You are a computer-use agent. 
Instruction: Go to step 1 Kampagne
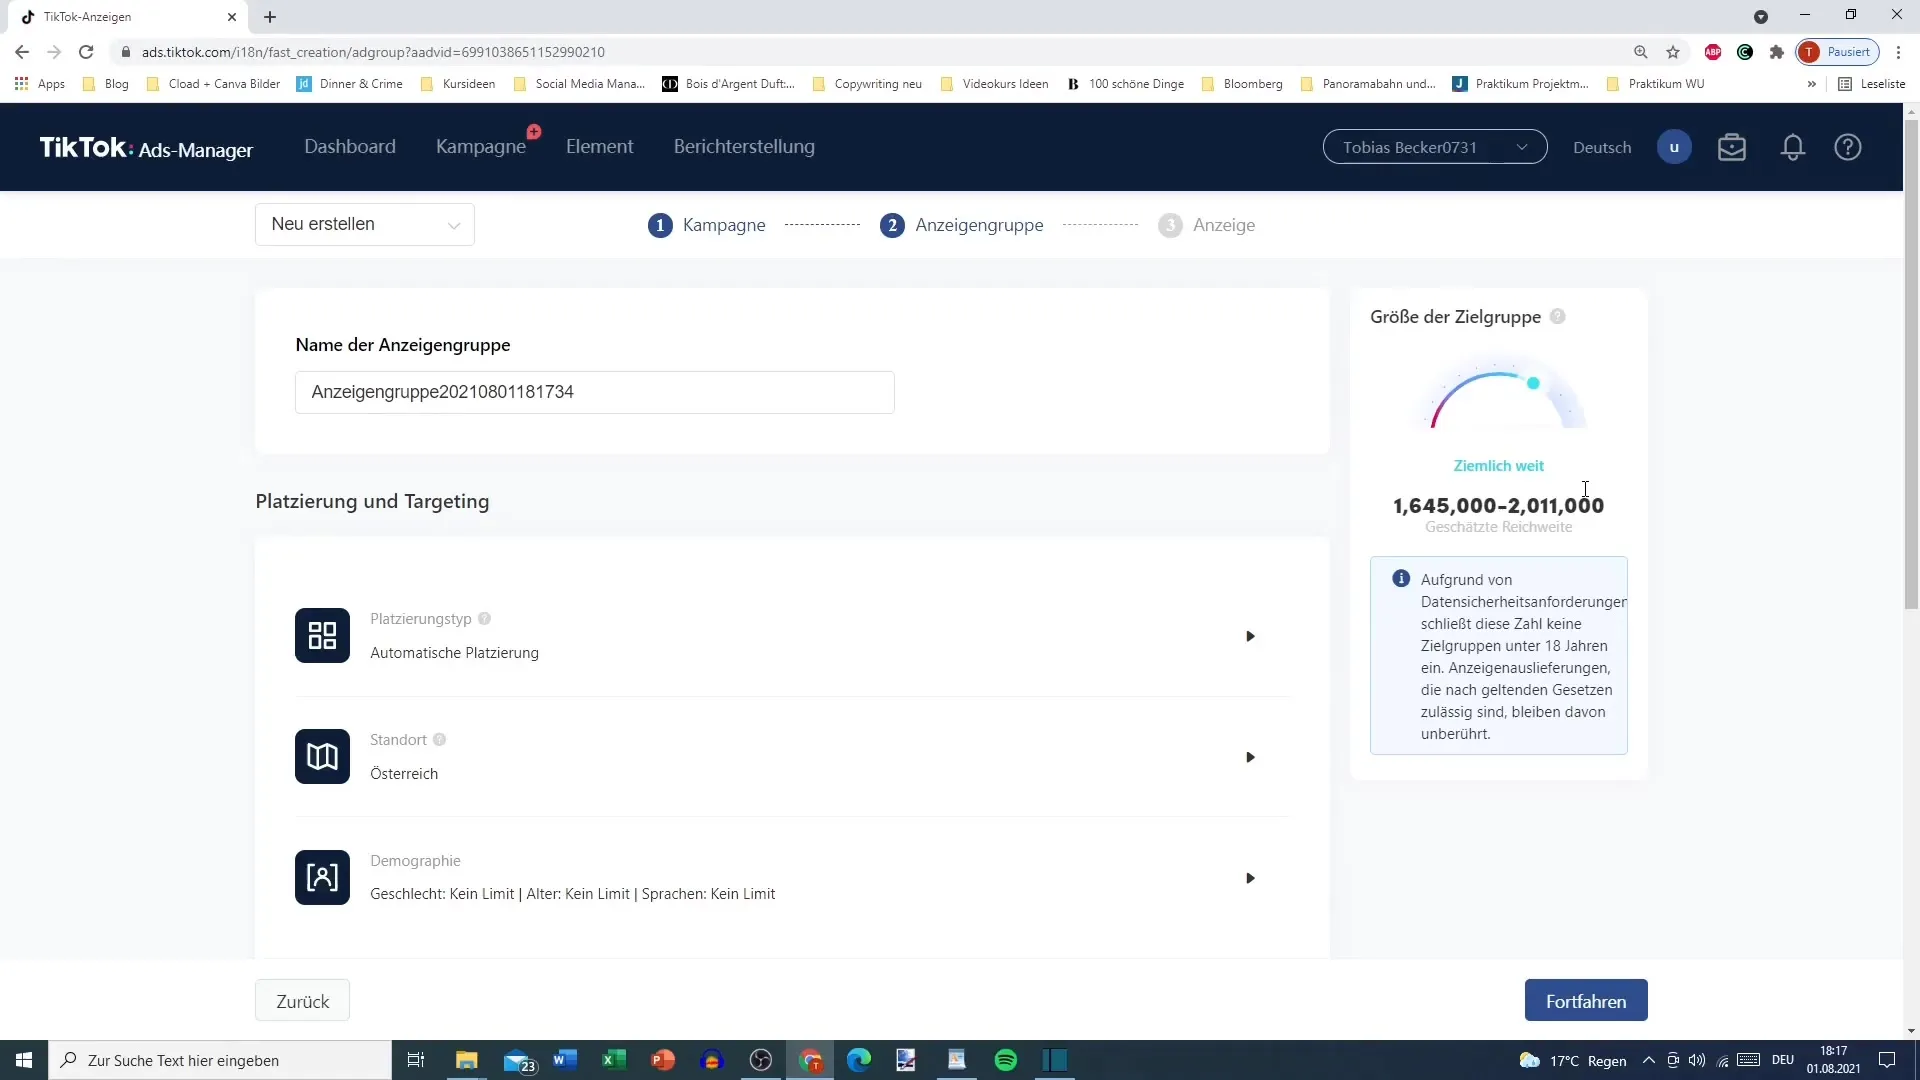[706, 225]
